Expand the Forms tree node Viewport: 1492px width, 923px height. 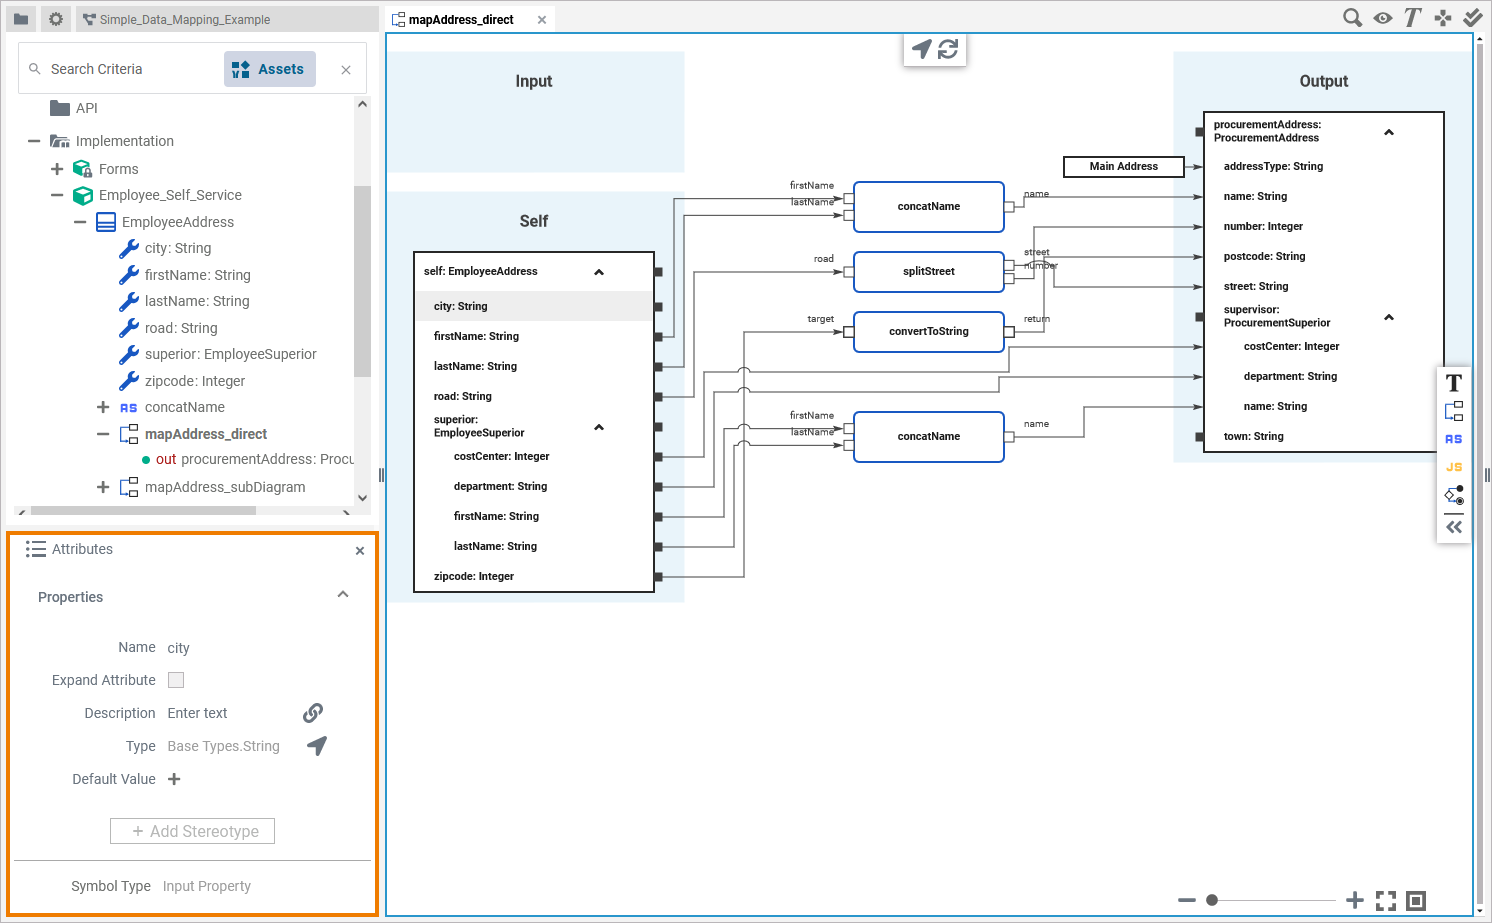coord(57,168)
